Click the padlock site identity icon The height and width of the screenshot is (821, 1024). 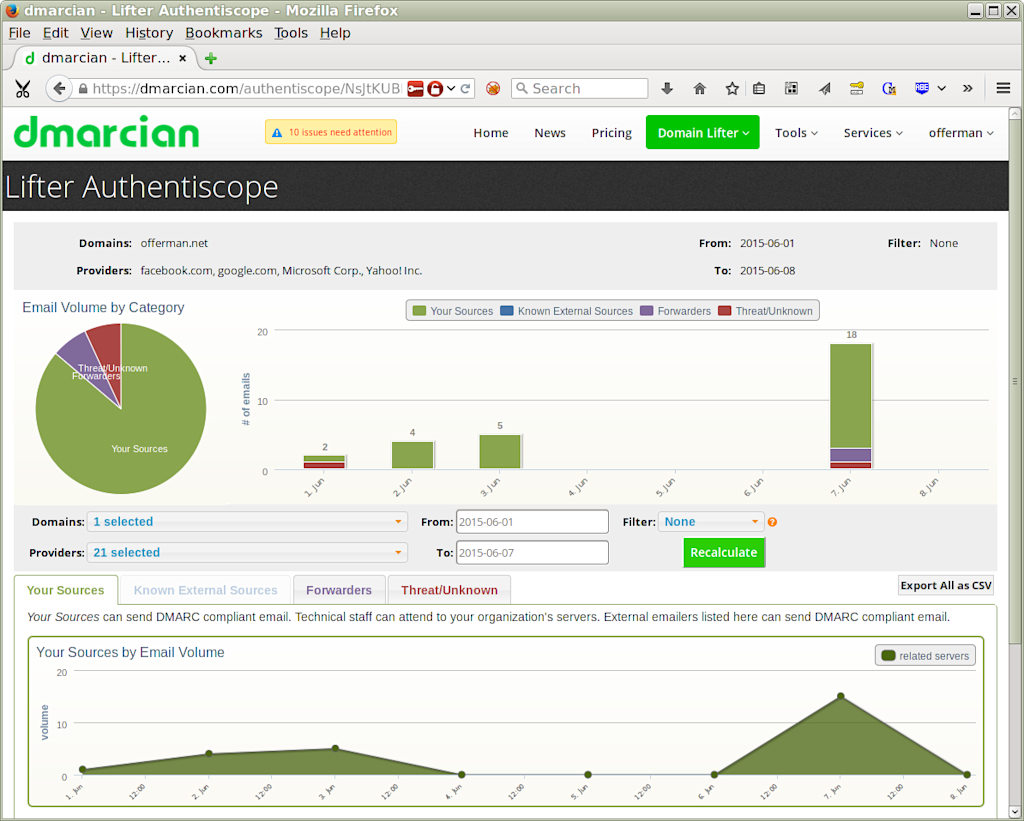point(83,89)
